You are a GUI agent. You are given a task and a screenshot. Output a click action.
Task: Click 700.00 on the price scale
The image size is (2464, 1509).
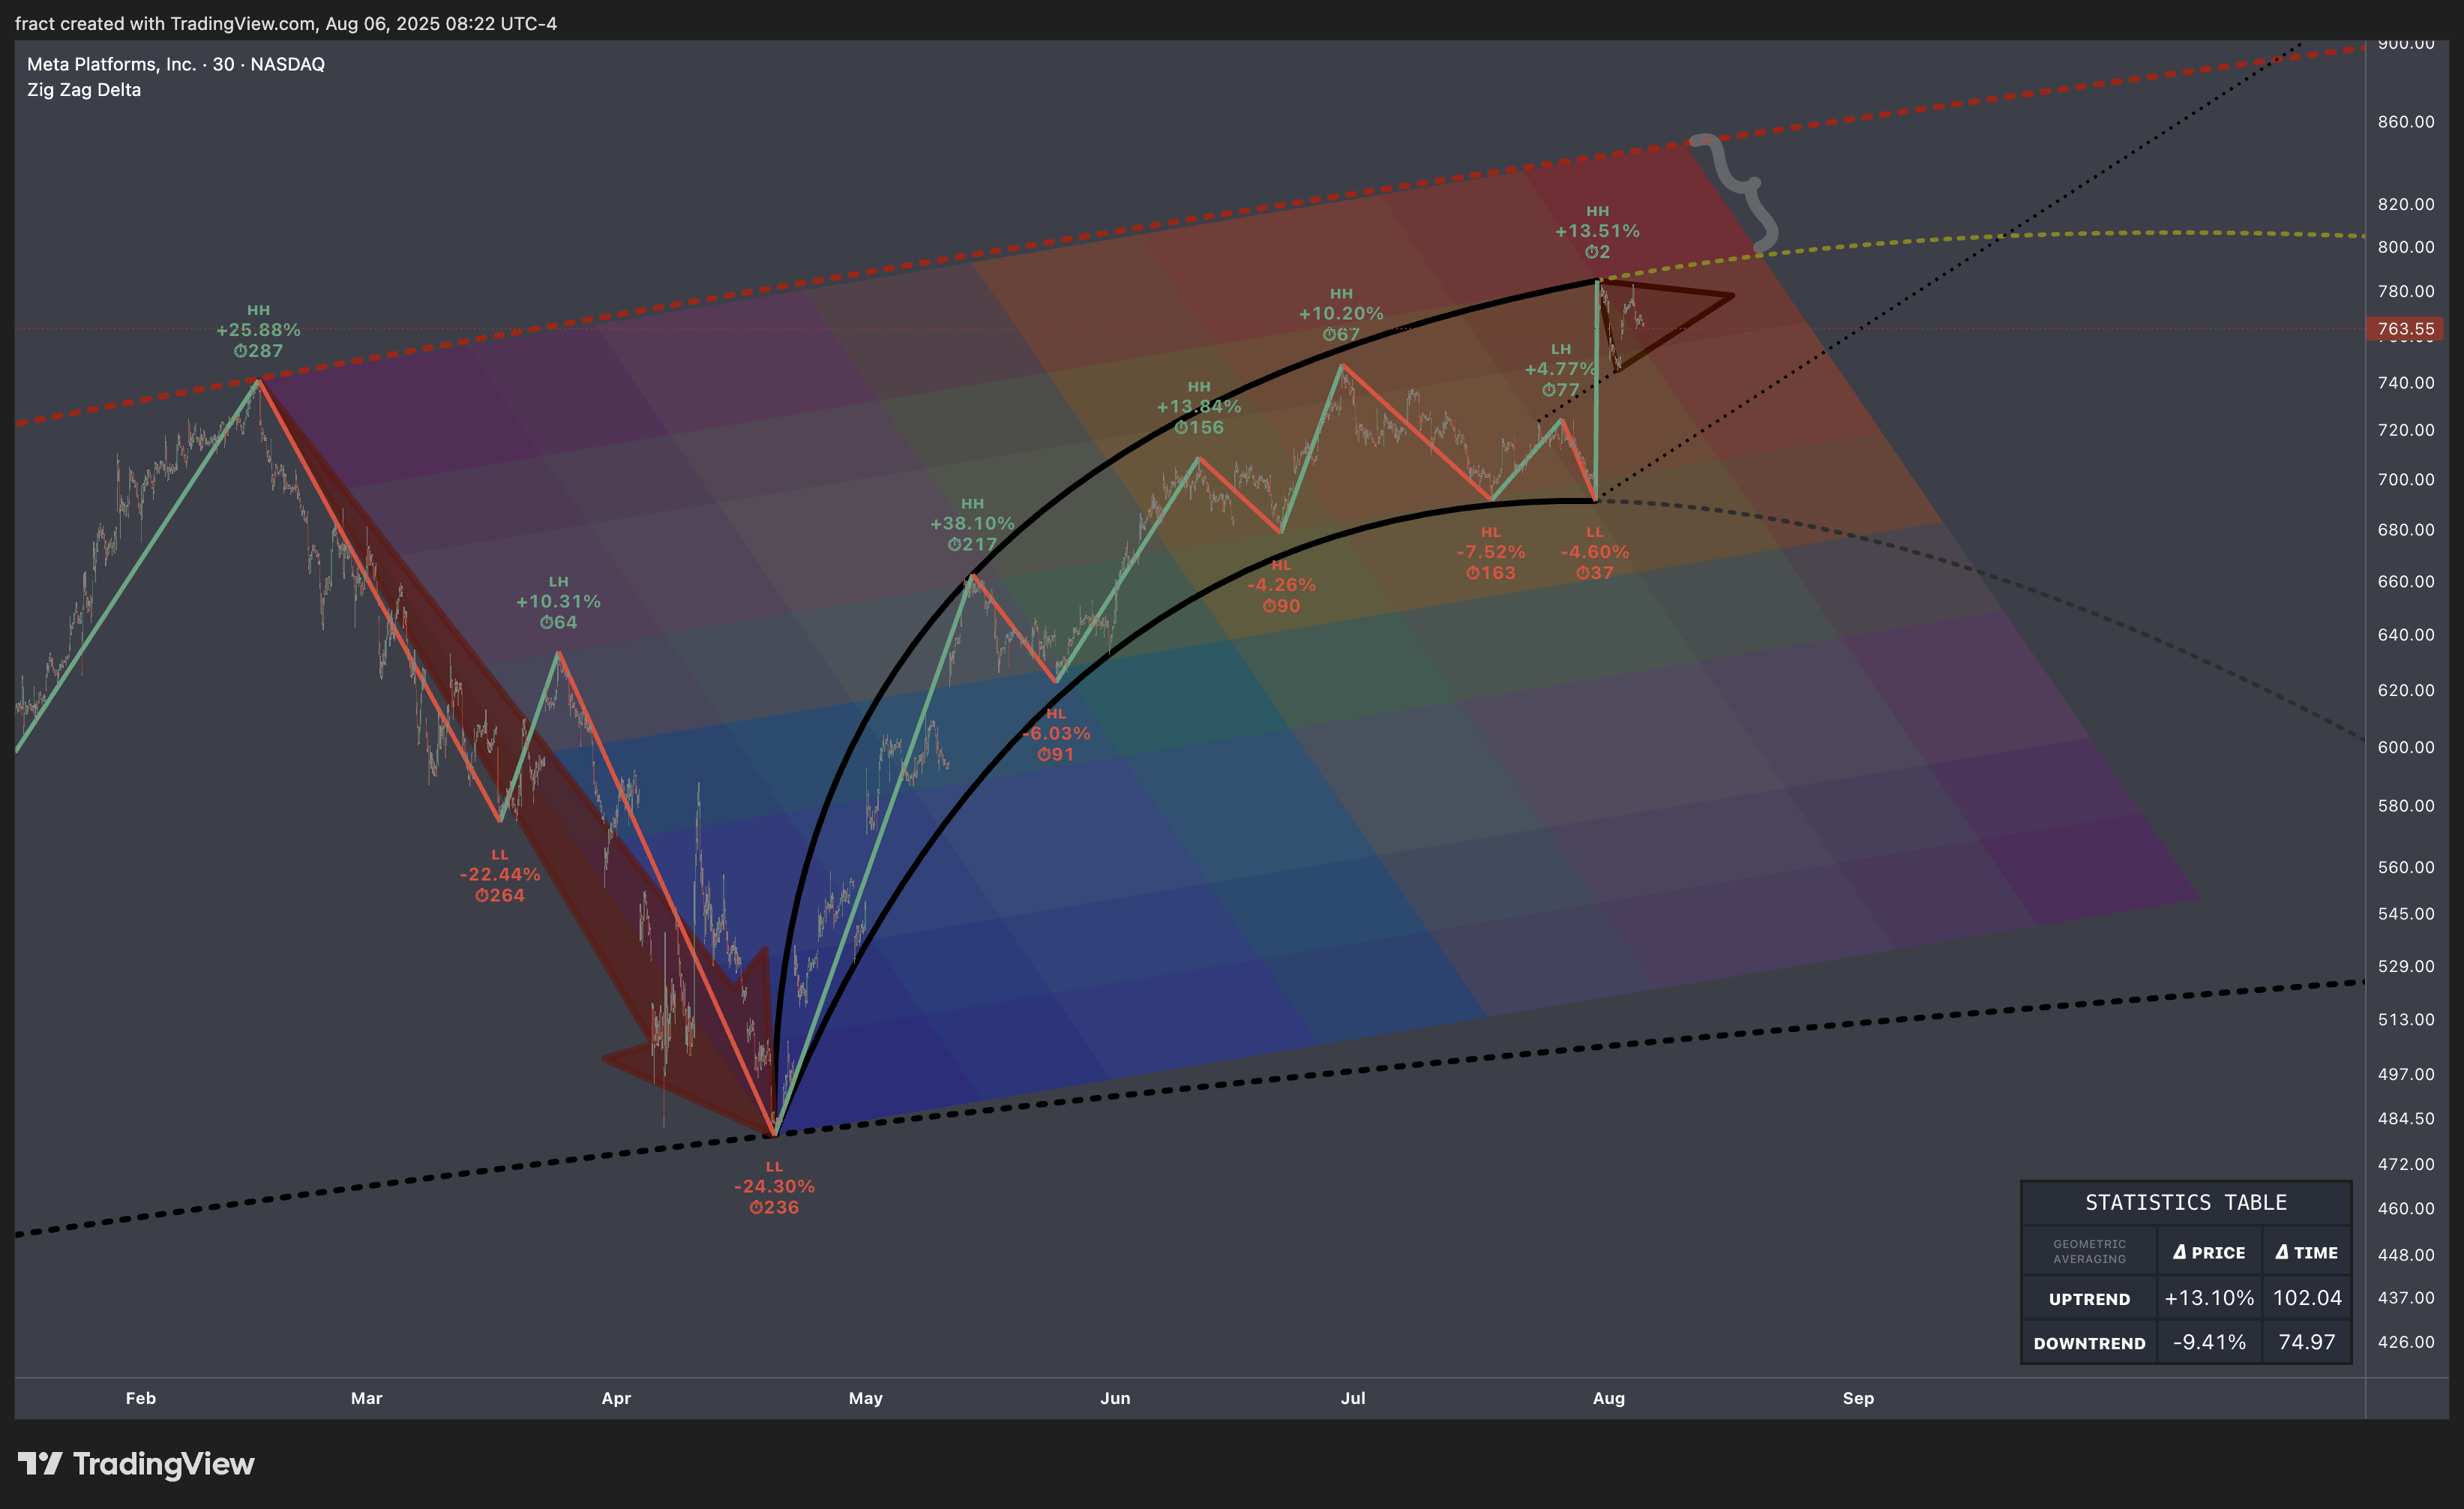click(x=2406, y=480)
